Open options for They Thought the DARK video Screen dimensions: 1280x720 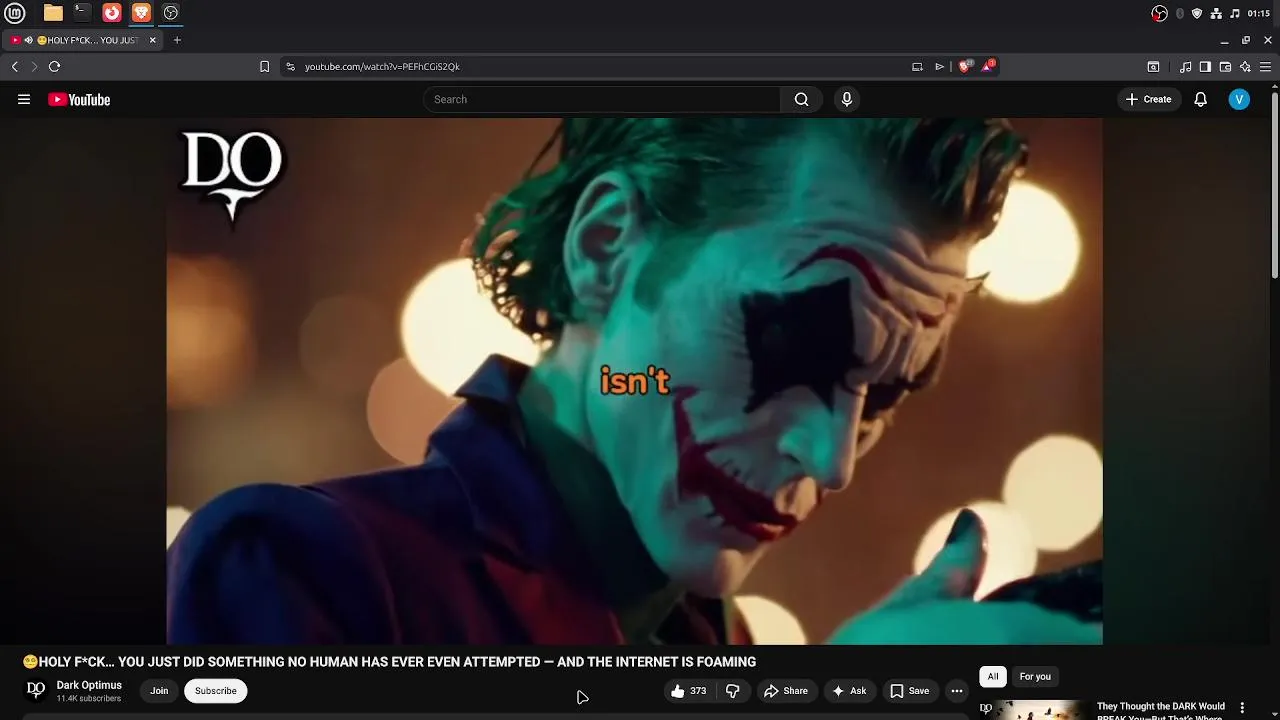click(x=1242, y=708)
